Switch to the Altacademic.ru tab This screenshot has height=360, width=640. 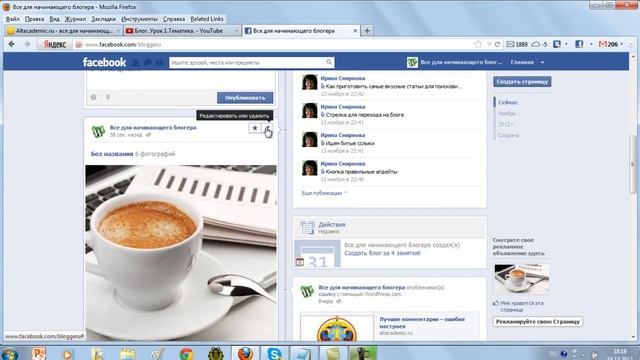coord(64,31)
